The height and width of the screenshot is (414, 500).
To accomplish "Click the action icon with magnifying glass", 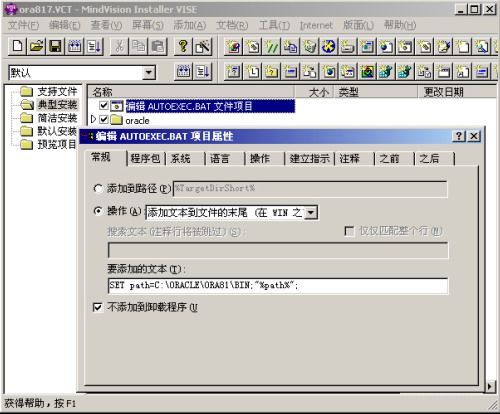I will click(482, 46).
